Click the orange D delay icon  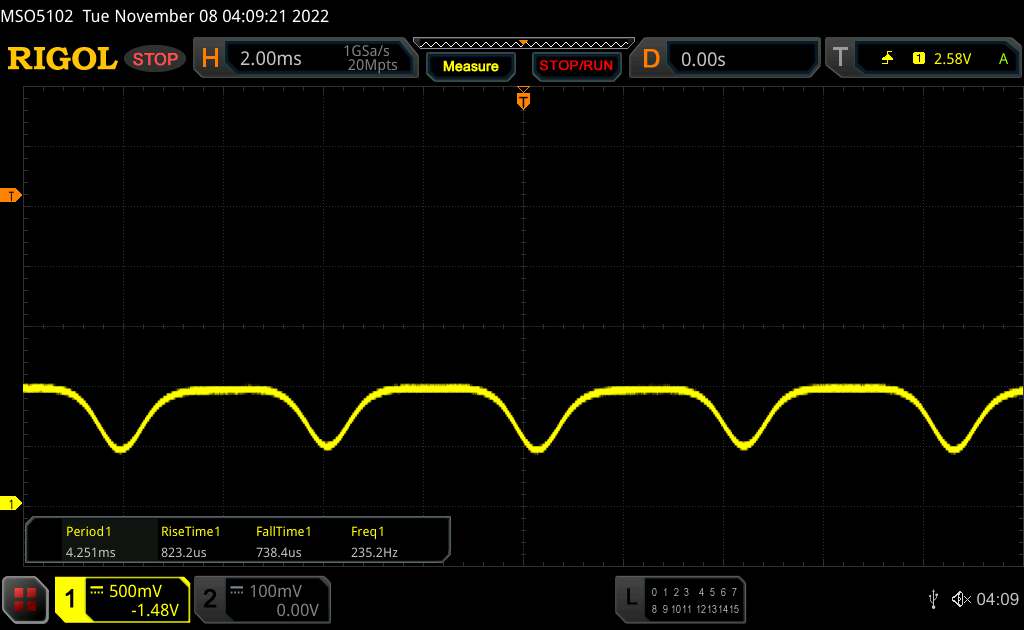[x=651, y=59]
